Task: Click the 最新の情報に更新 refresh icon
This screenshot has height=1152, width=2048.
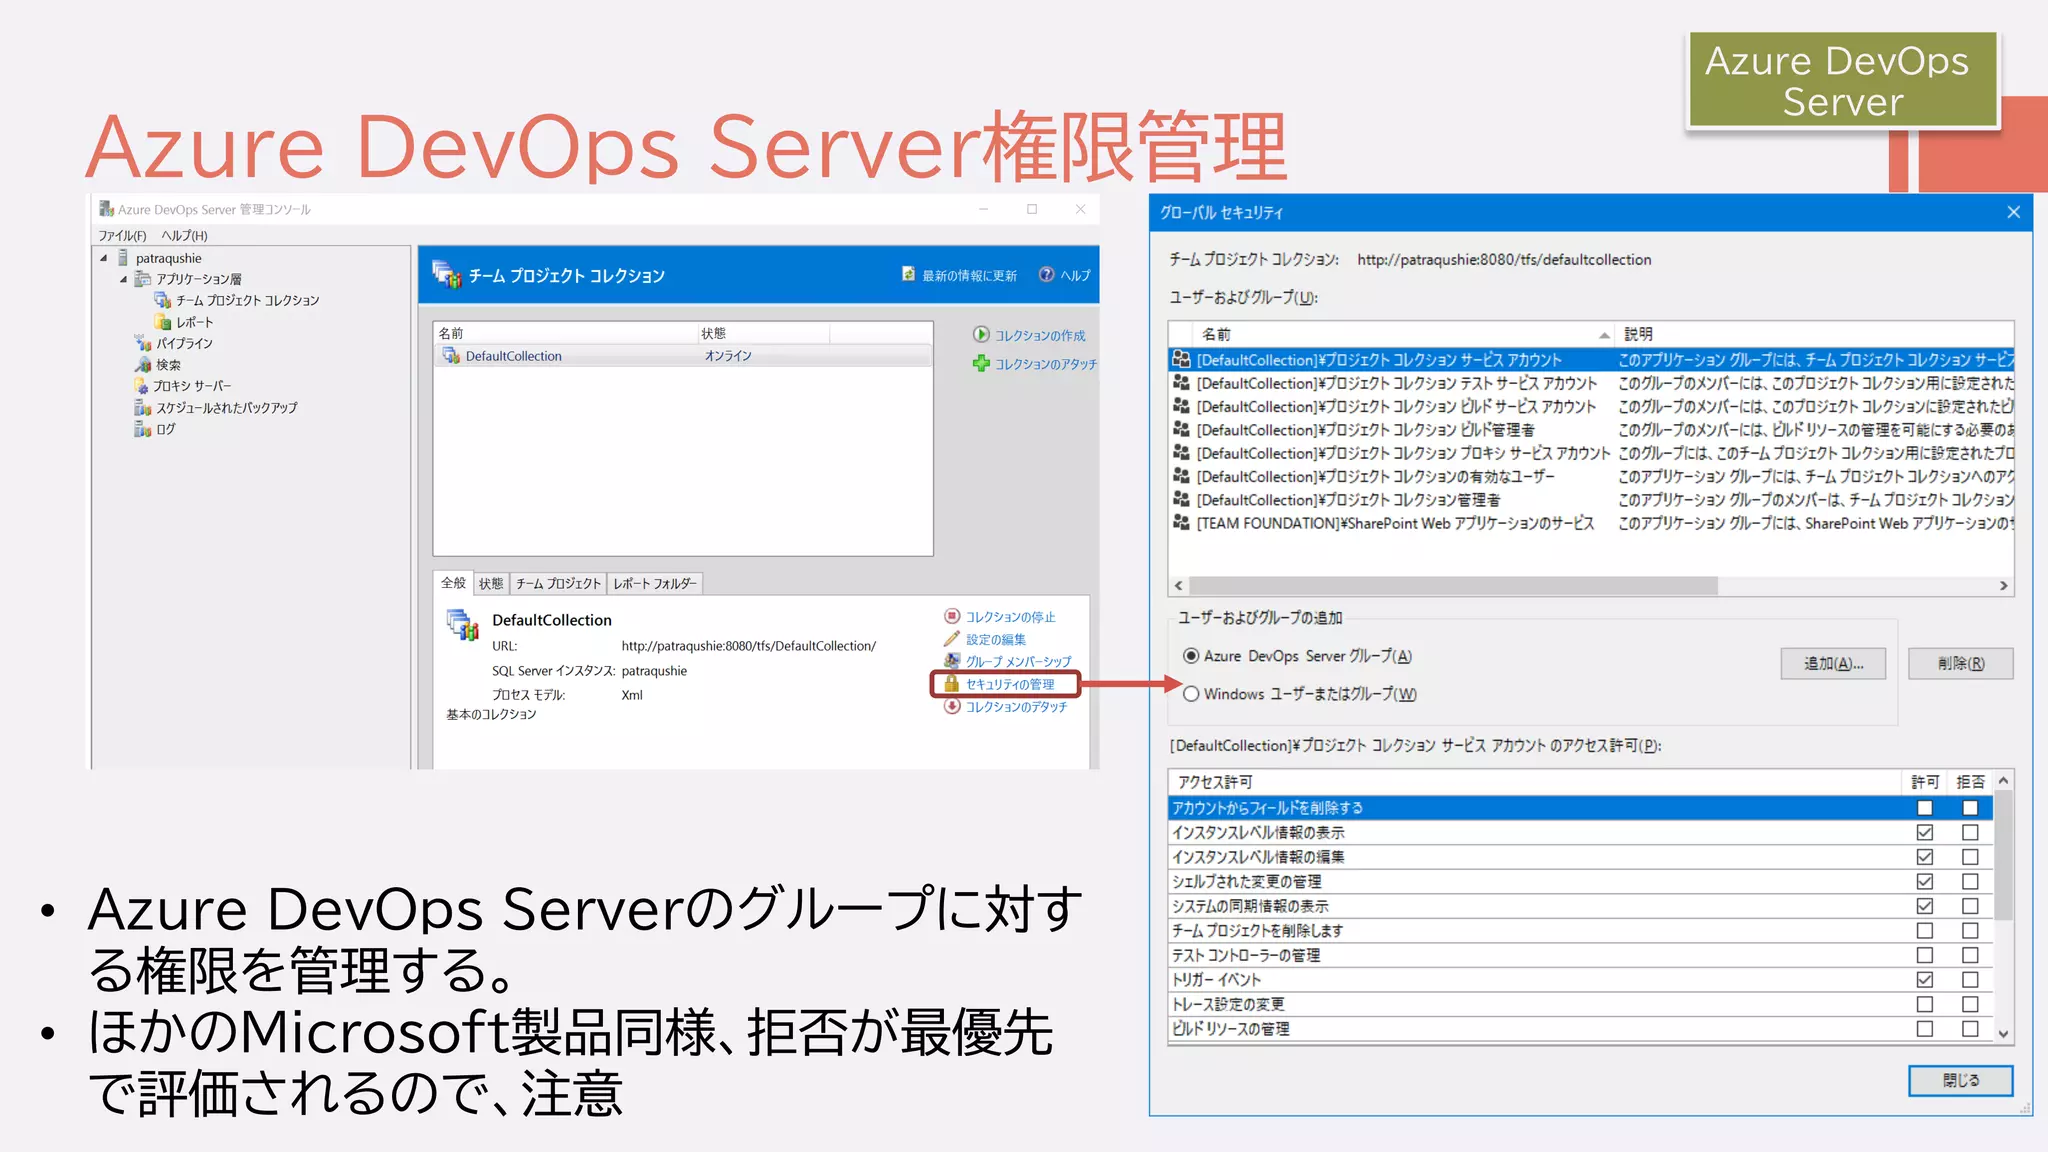Action: coord(908,274)
